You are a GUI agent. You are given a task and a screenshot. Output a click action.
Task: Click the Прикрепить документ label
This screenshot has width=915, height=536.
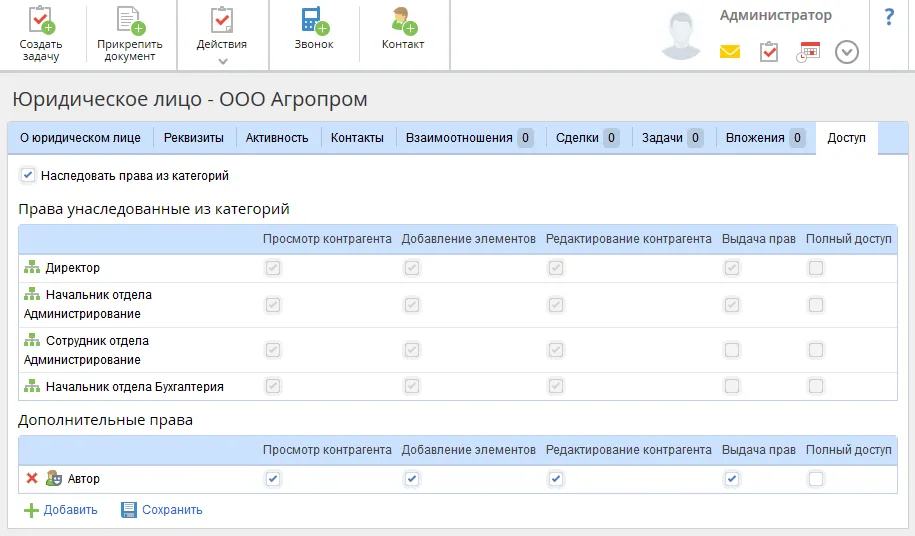130,50
